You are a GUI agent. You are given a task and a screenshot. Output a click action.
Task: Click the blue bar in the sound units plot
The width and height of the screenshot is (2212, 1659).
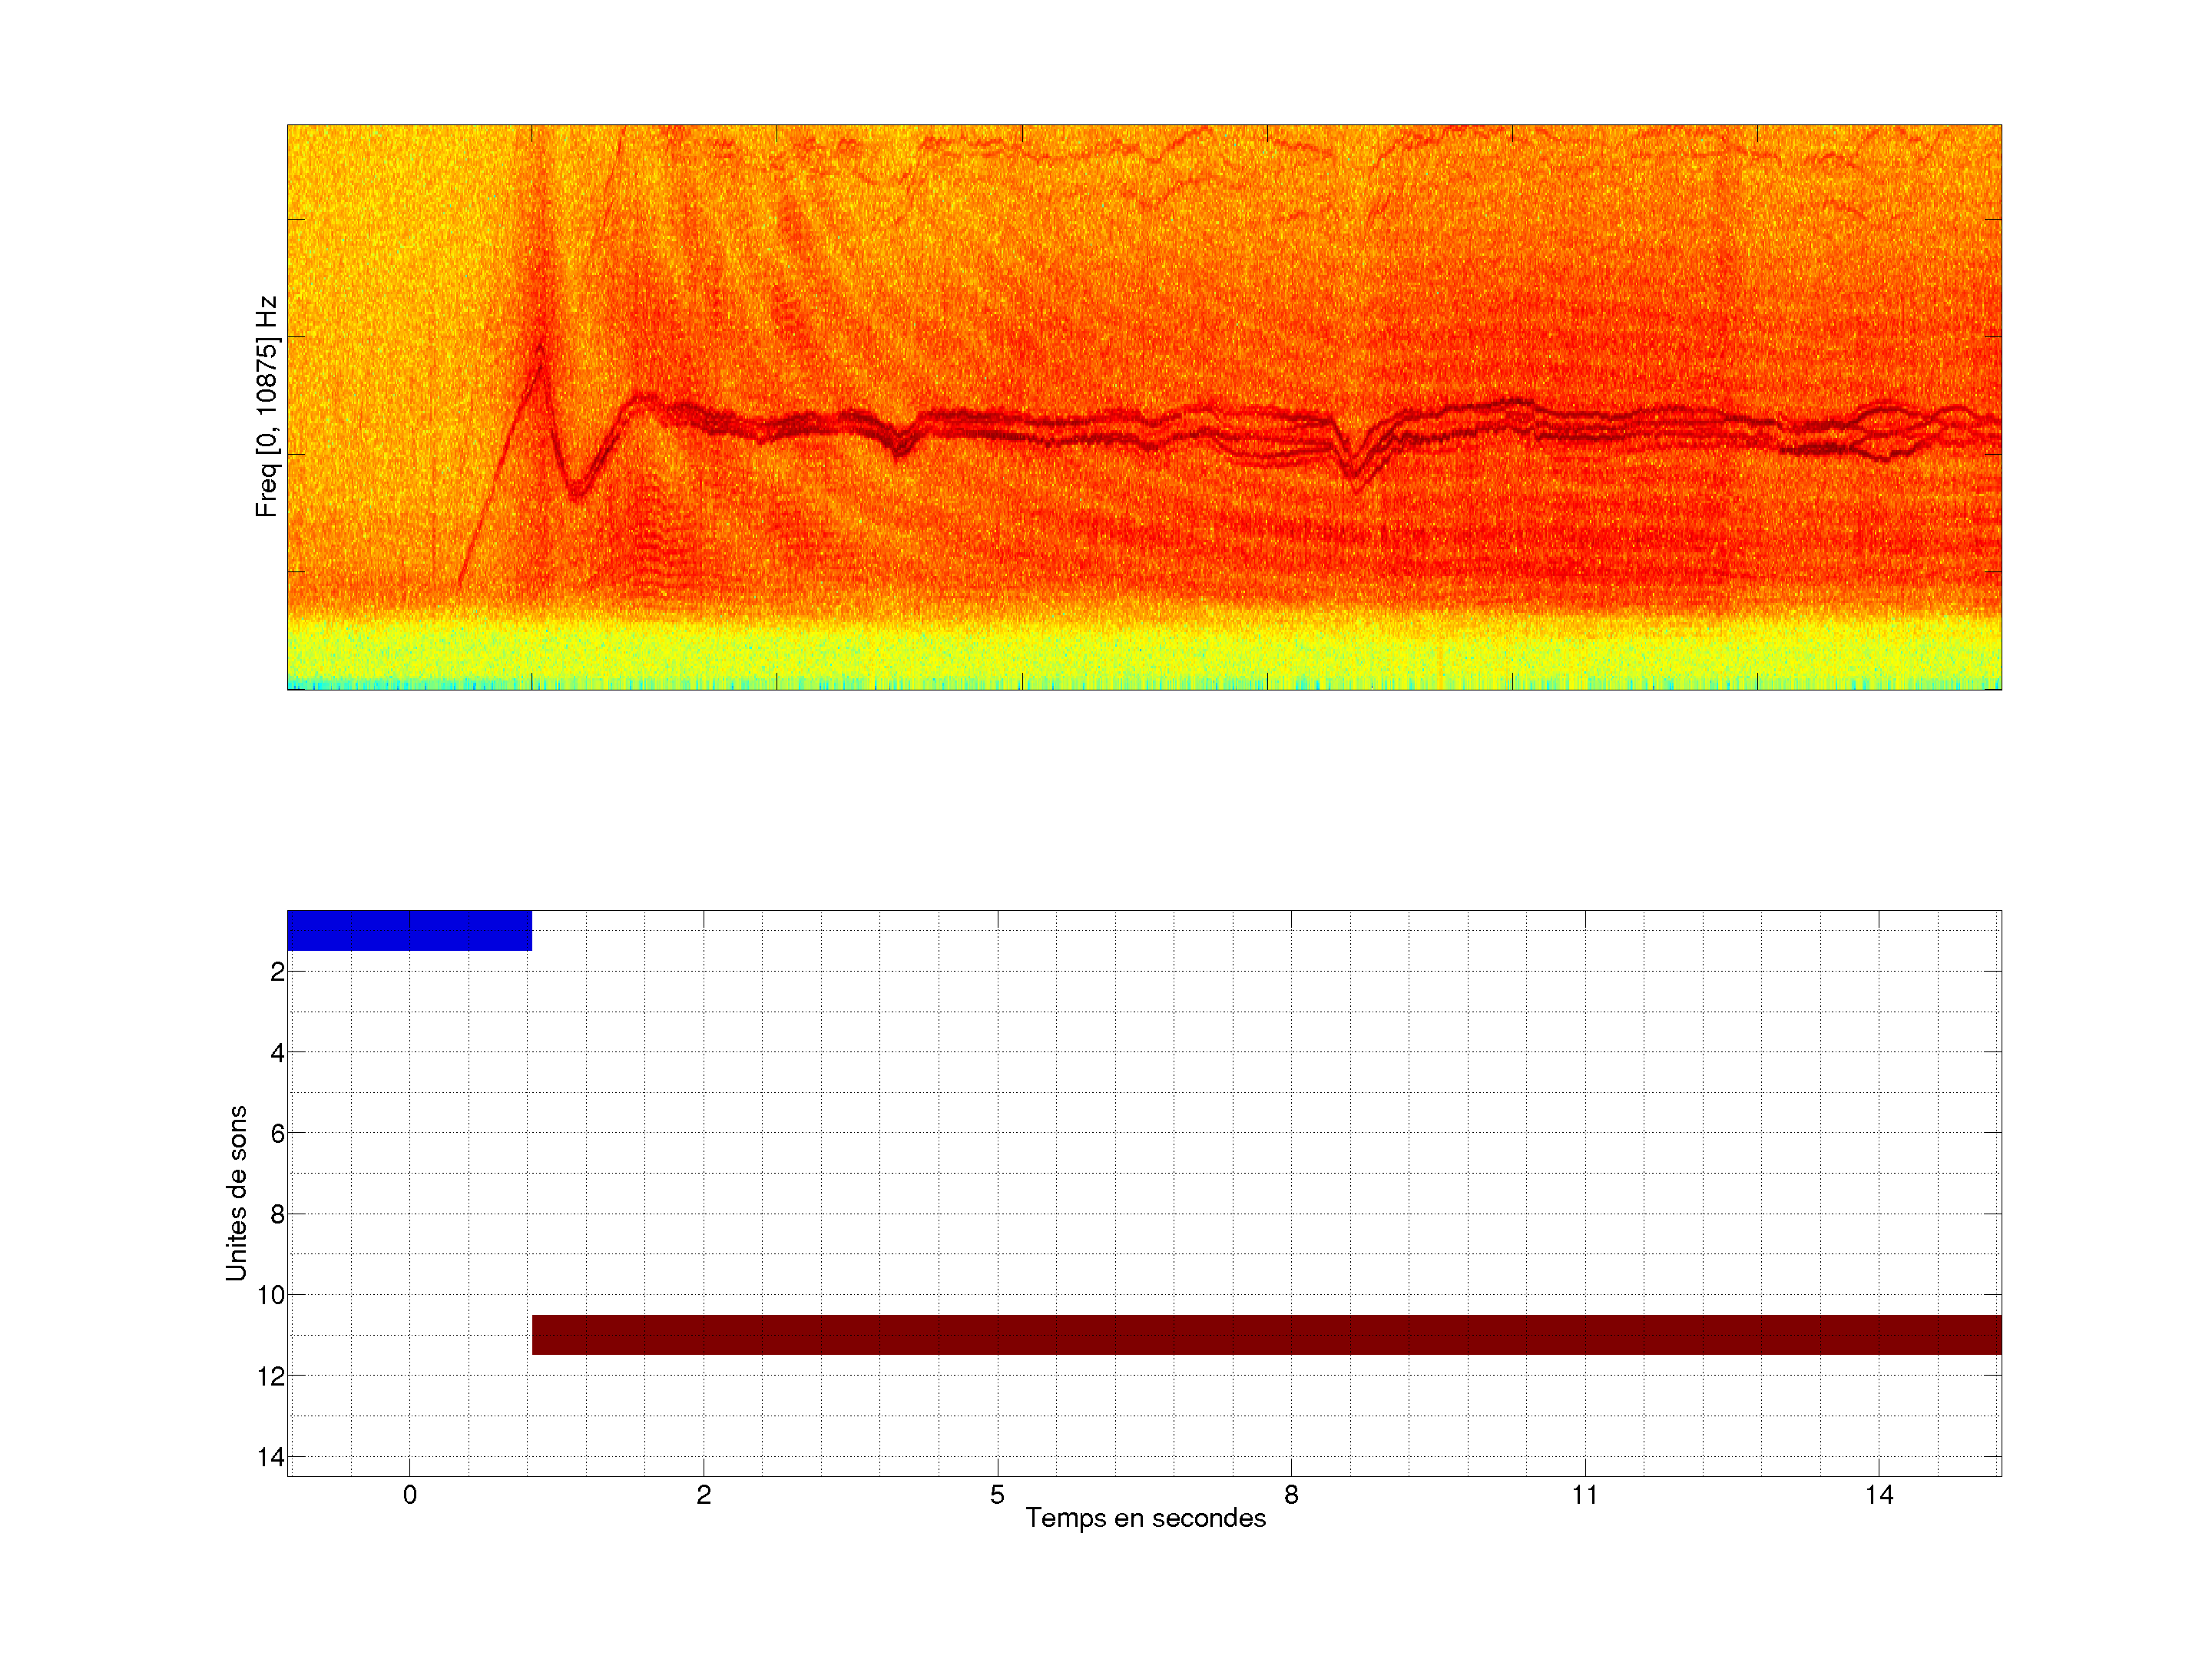(x=409, y=930)
